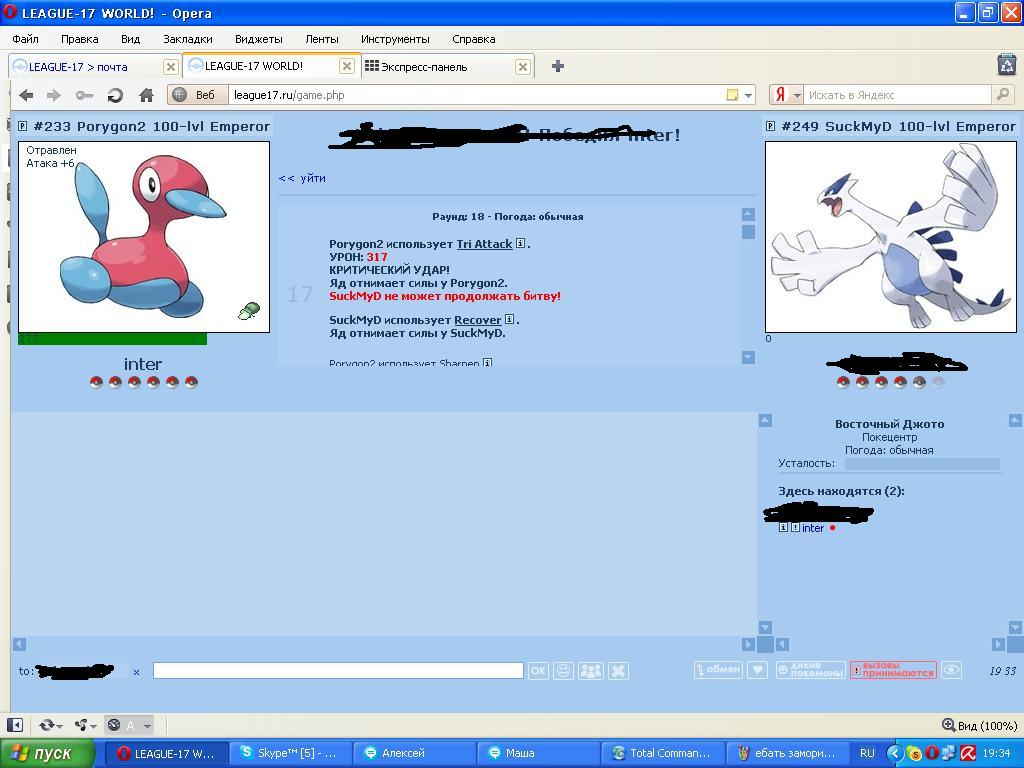Viewport: 1024px width, 768px height.
Task: Click the address field with league17.ru/game.php
Action: [x=477, y=95]
